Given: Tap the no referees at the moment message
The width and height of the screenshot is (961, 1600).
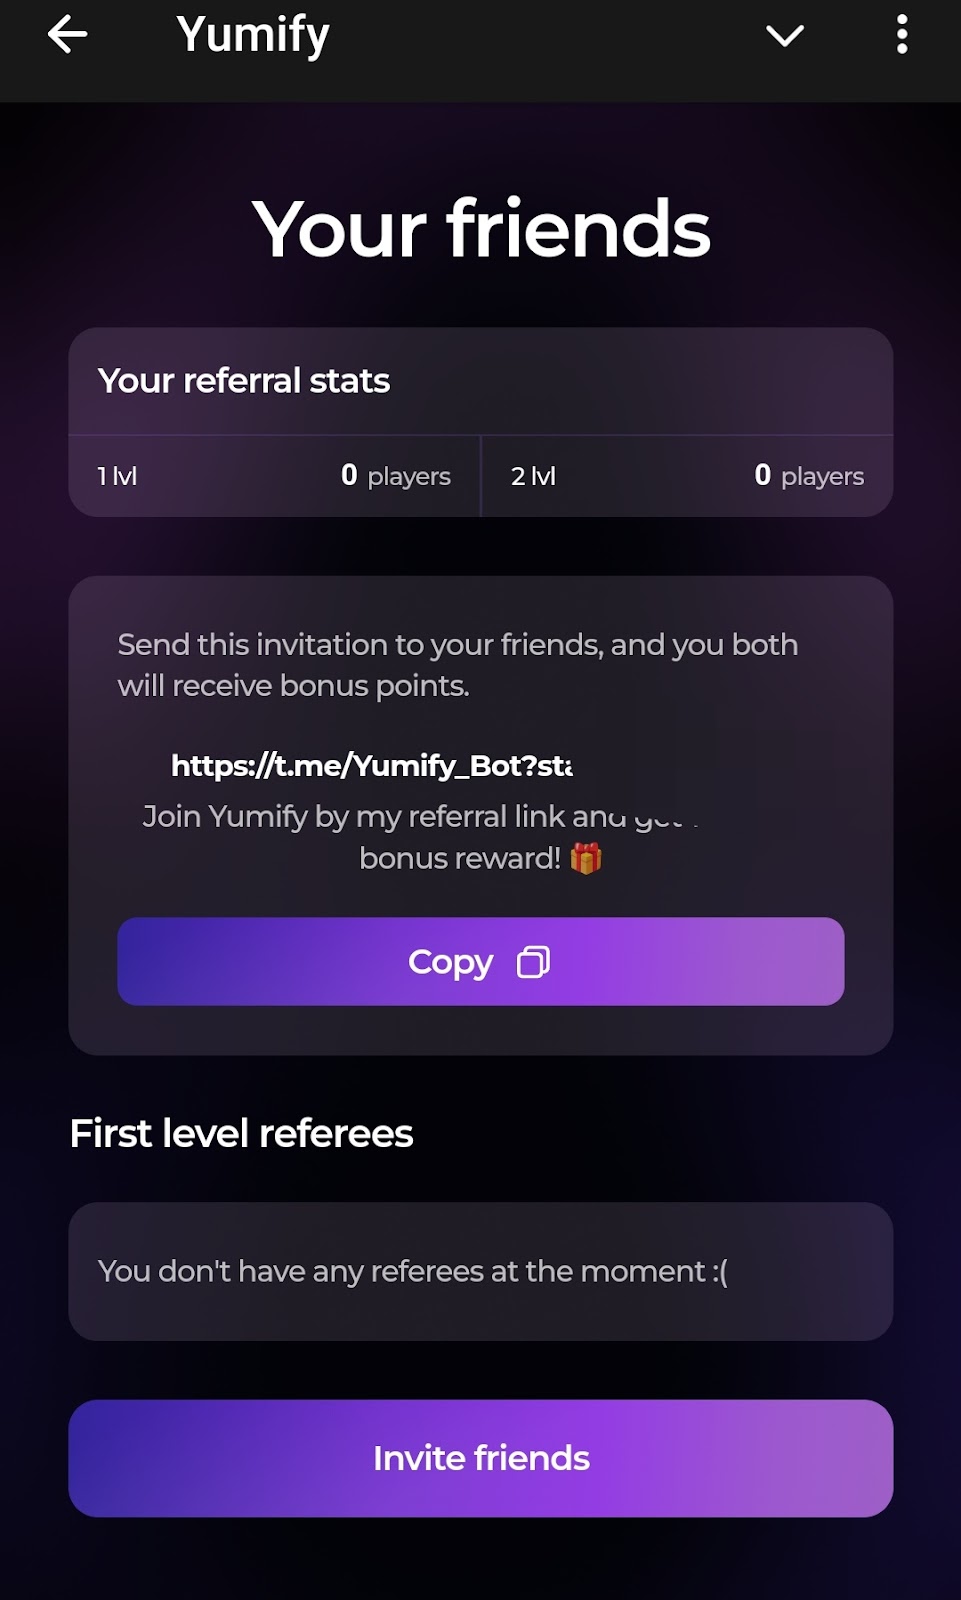Looking at the screenshot, I should pos(413,1271).
